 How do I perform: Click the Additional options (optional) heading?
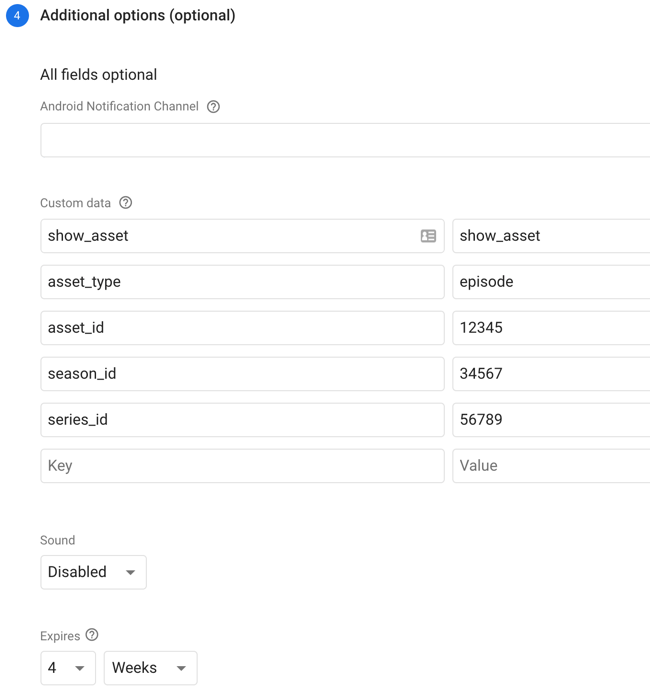[x=138, y=16]
